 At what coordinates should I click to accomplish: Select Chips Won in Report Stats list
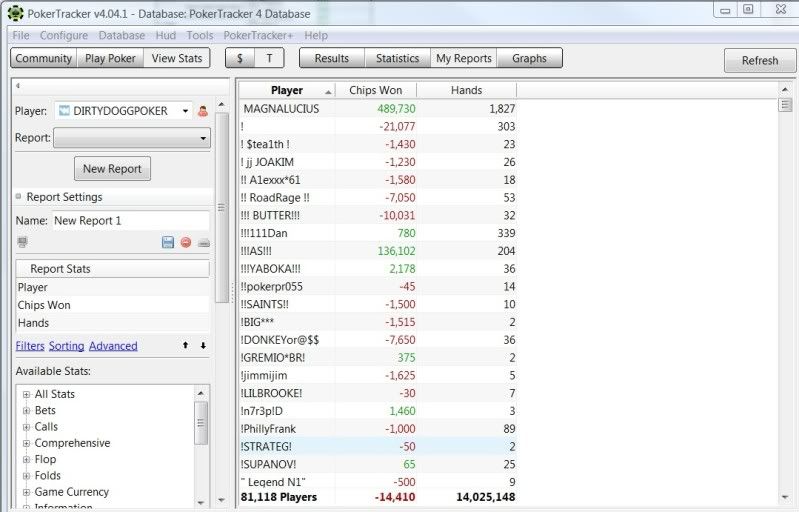[x=113, y=305]
